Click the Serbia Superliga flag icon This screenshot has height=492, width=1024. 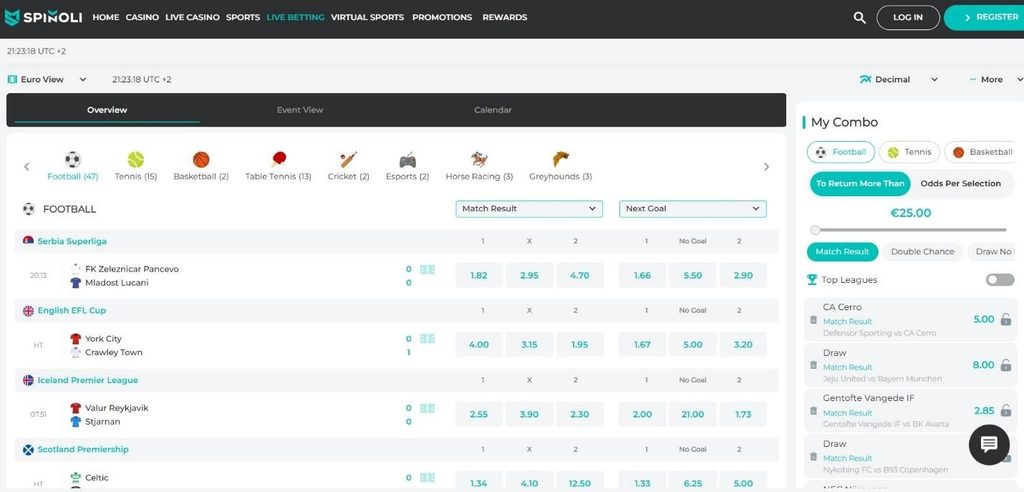coord(28,241)
